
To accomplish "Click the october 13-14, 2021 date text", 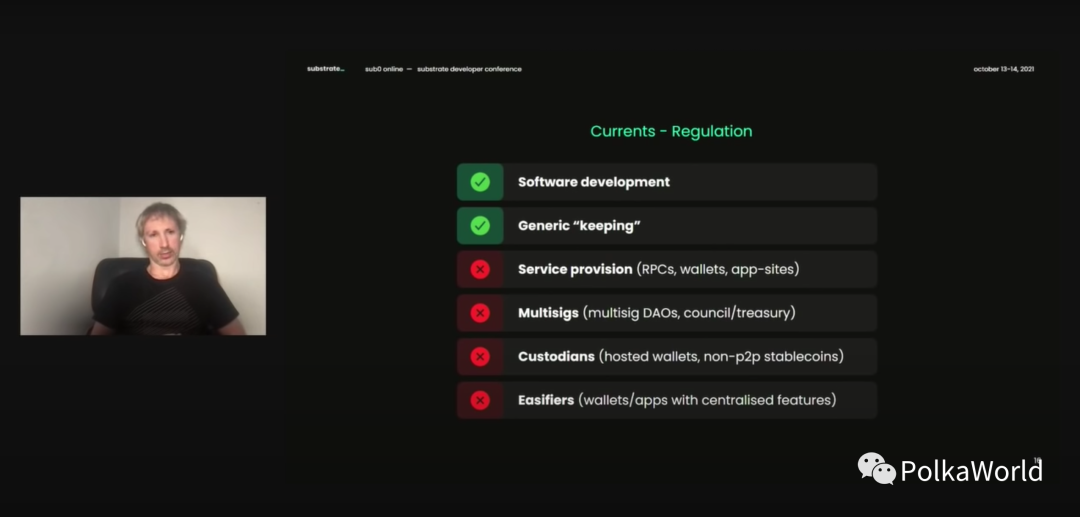I will click(x=1004, y=69).
